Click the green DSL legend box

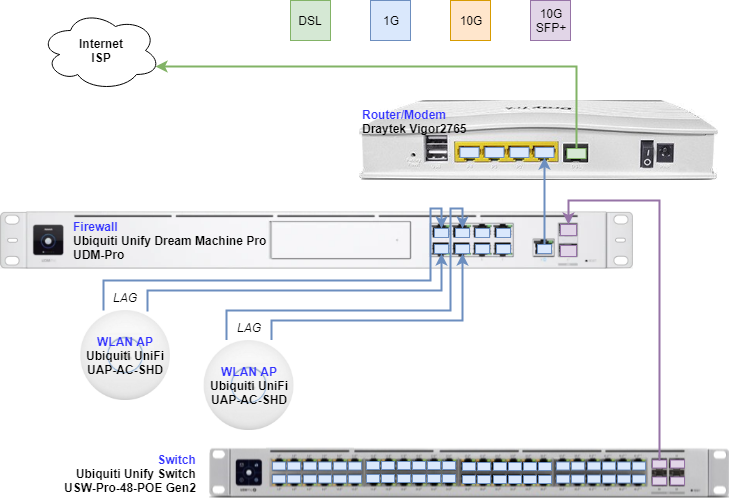(x=310, y=20)
